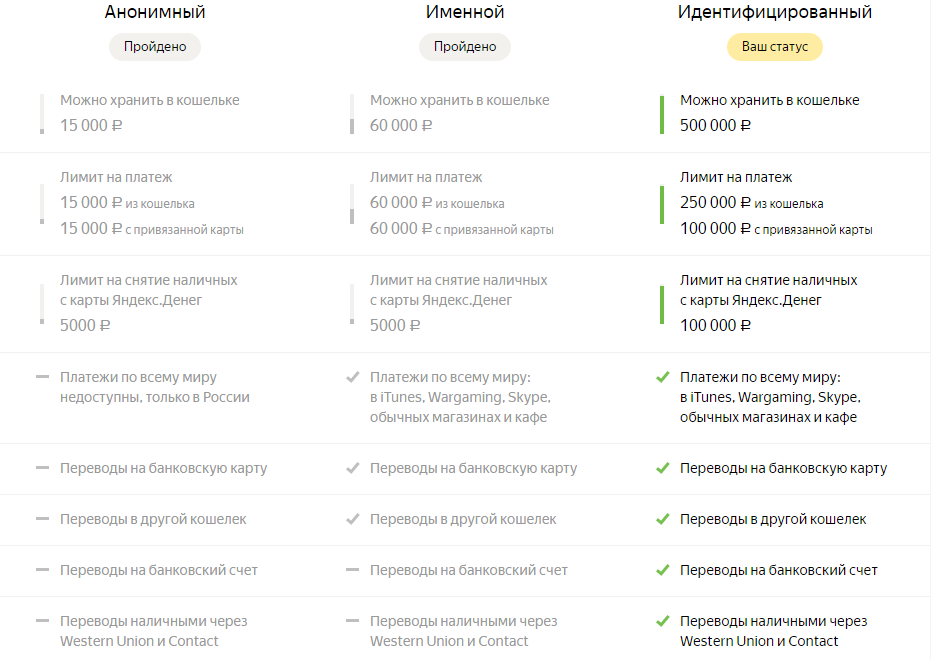Click green checkmark for Идентифицированный 'Переводы на банковский счет'
The height and width of the screenshot is (660, 931).
663,570
